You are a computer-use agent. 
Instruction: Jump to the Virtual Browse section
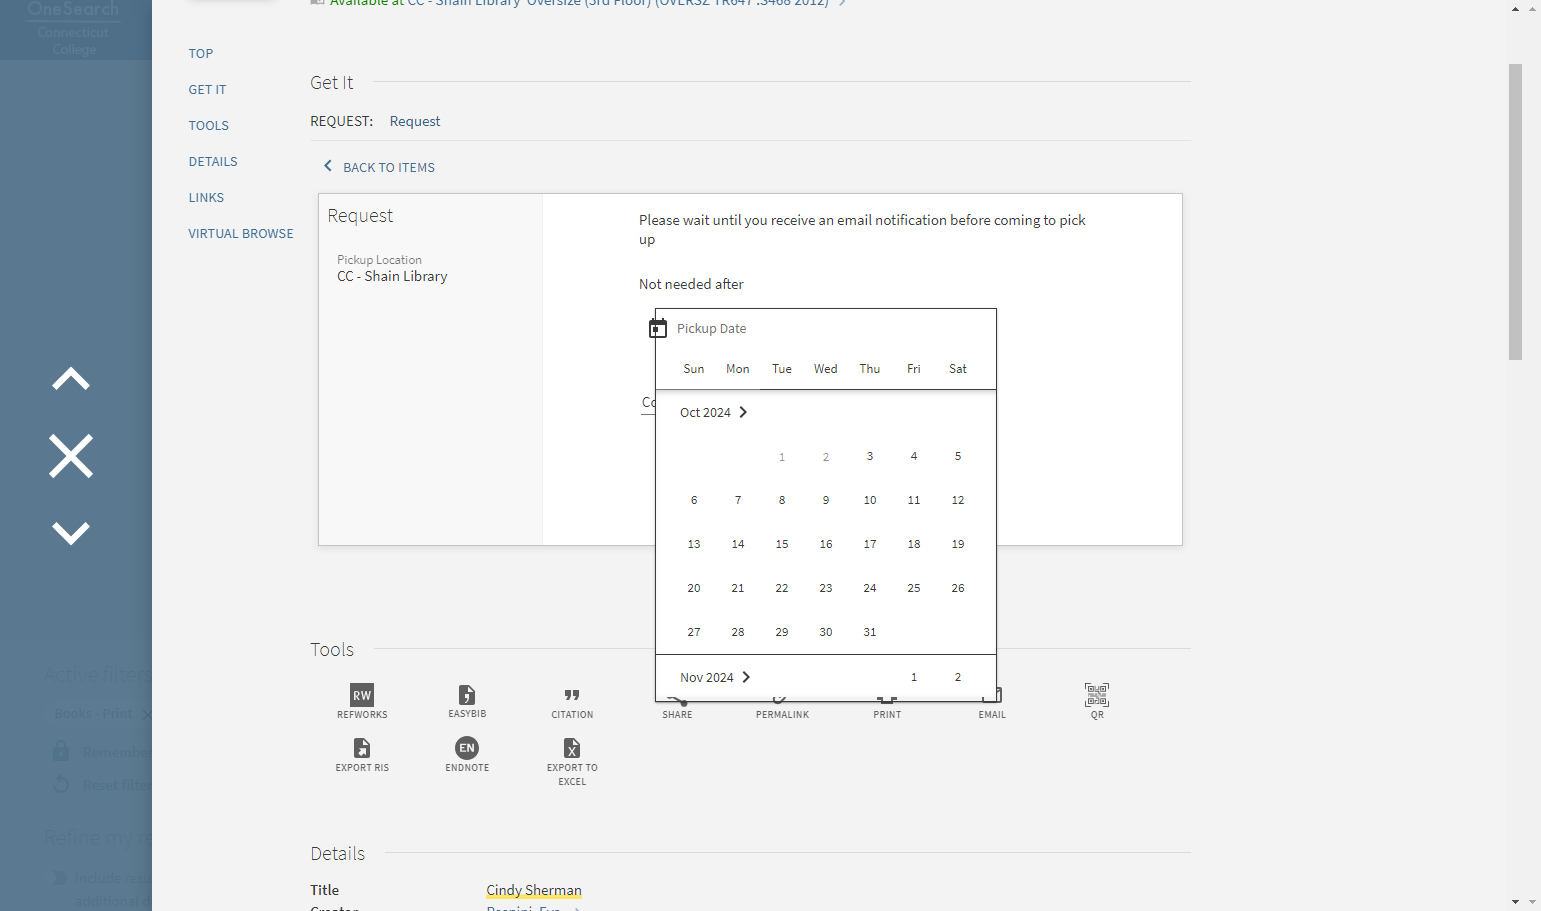(x=241, y=234)
